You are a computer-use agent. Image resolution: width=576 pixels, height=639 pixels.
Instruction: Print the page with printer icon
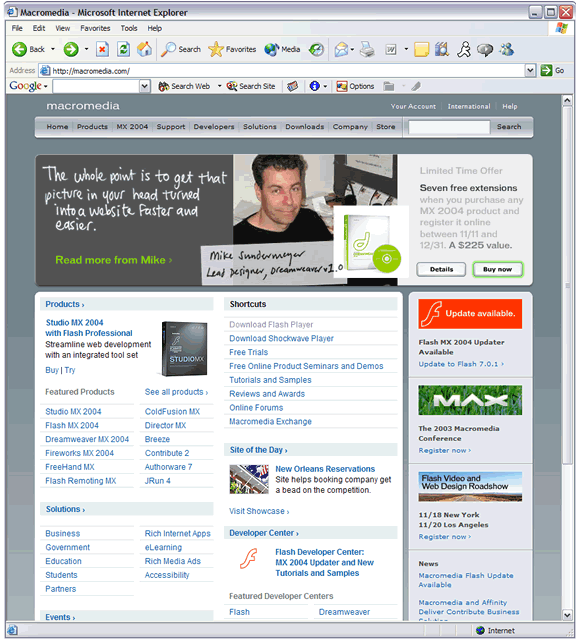click(x=367, y=50)
